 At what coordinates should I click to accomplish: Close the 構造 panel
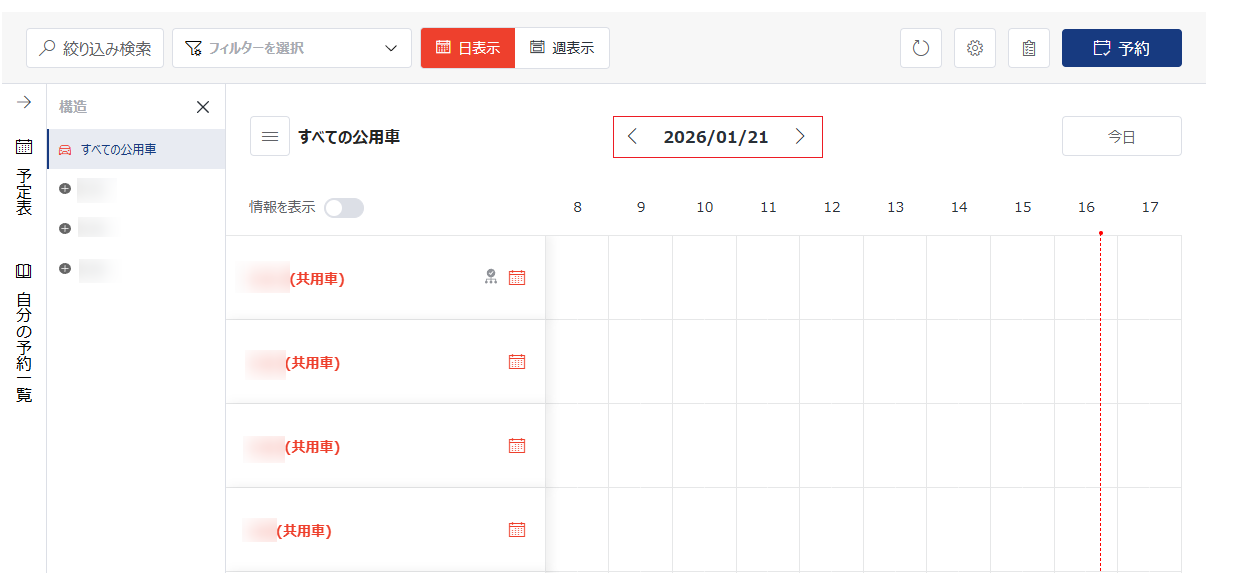click(x=203, y=107)
